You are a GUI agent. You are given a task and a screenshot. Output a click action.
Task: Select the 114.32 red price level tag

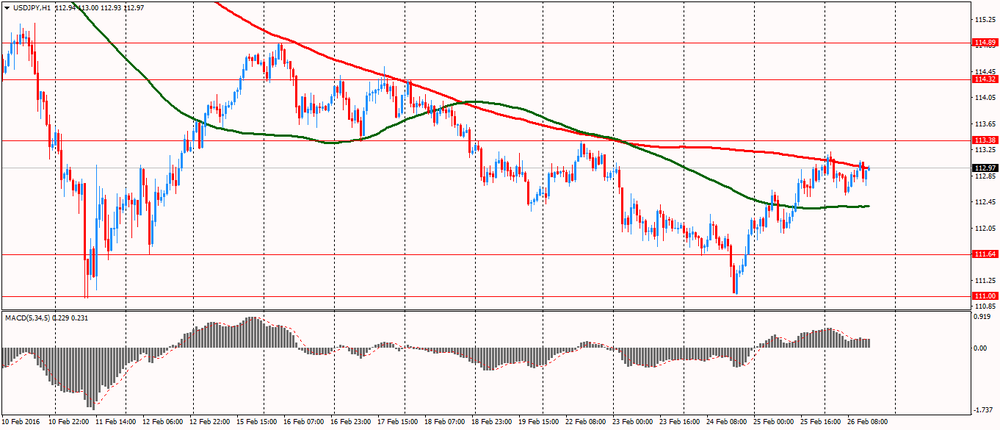984,79
